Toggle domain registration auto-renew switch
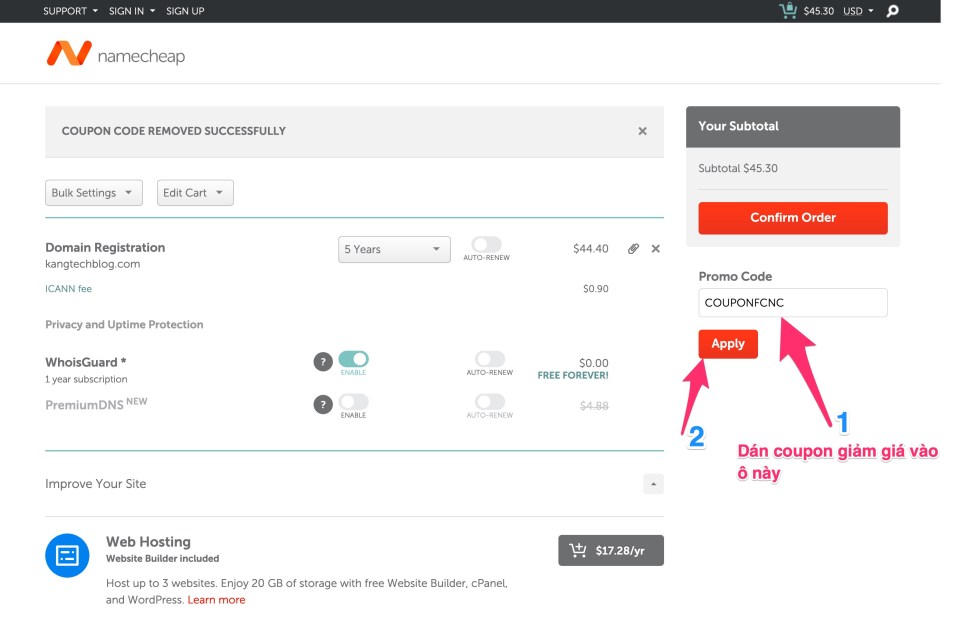The width and height of the screenshot is (960, 618). pos(487,245)
